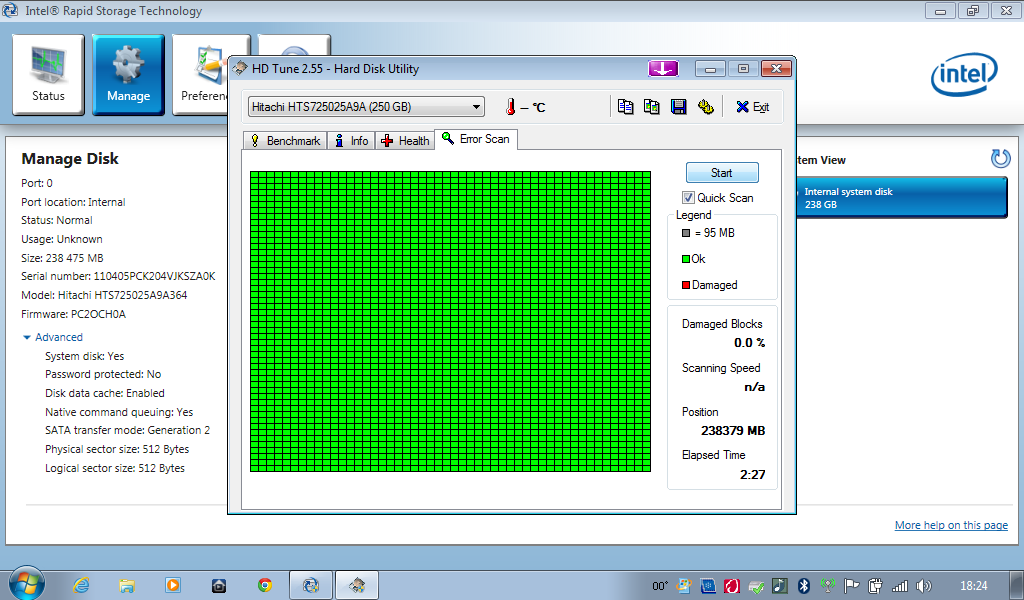Click the refresh icon in Intel RST
The height and width of the screenshot is (600, 1024).
pyautogui.click(x=1000, y=159)
